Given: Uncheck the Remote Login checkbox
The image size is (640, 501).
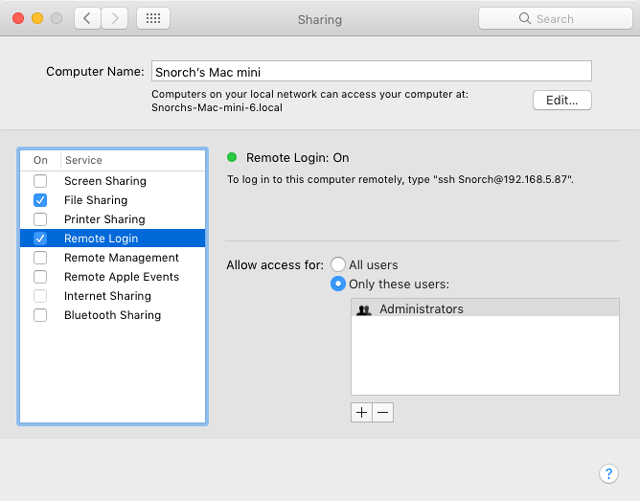Looking at the screenshot, I should point(40,238).
